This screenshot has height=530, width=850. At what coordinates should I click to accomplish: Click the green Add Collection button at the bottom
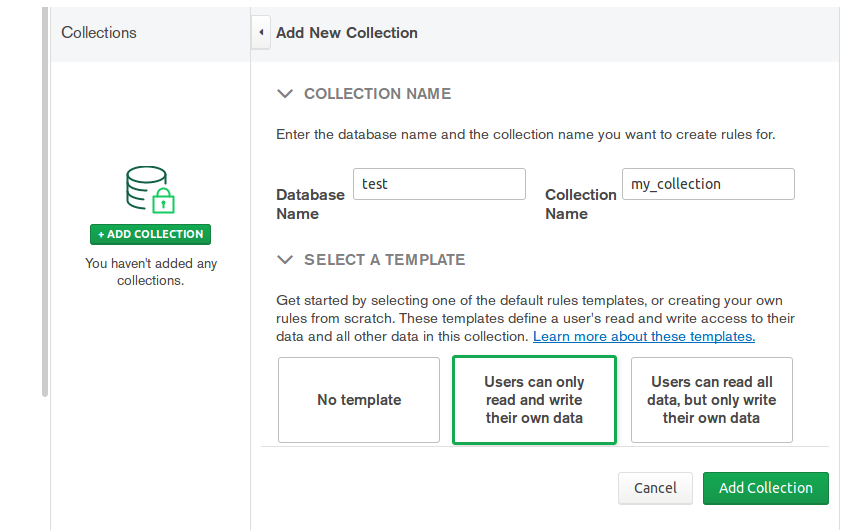(766, 488)
